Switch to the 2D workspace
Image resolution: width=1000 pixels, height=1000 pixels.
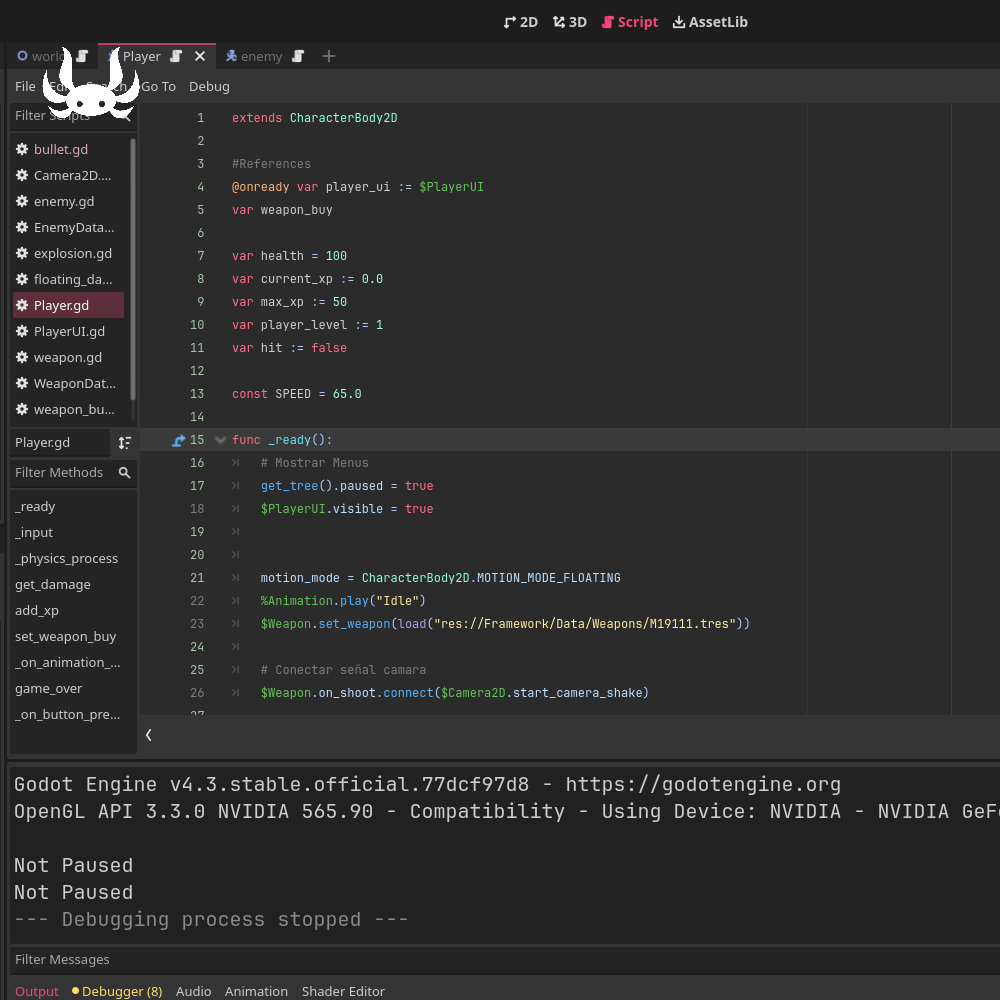(x=520, y=22)
